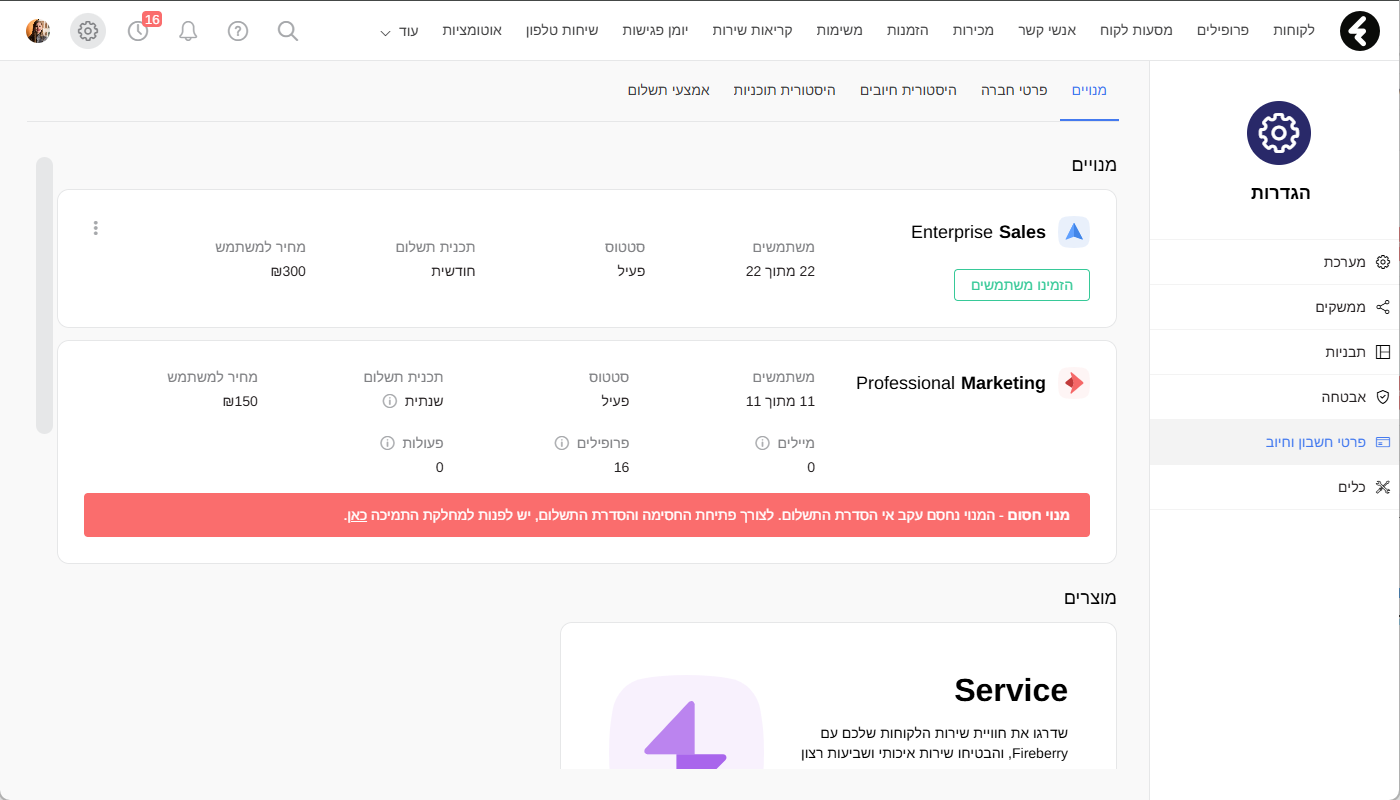Image resolution: width=1400 pixels, height=800 pixels.
Task: Click the Enterprise Sales subscription title
Action: [x=978, y=232]
